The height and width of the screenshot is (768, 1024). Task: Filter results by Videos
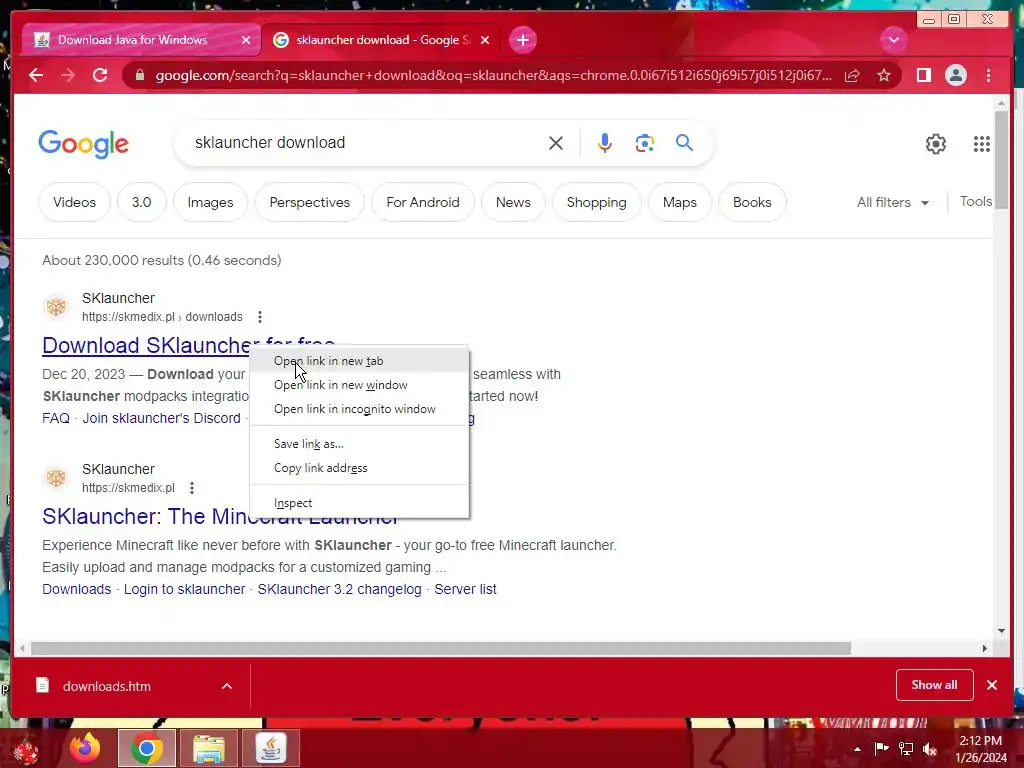[x=74, y=202]
